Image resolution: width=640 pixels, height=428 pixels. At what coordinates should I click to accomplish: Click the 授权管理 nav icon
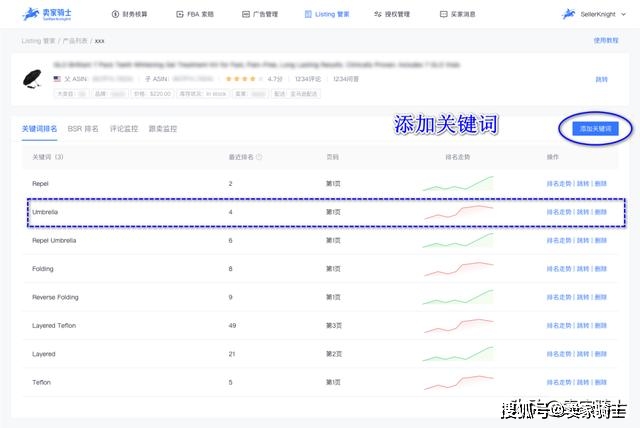click(378, 14)
